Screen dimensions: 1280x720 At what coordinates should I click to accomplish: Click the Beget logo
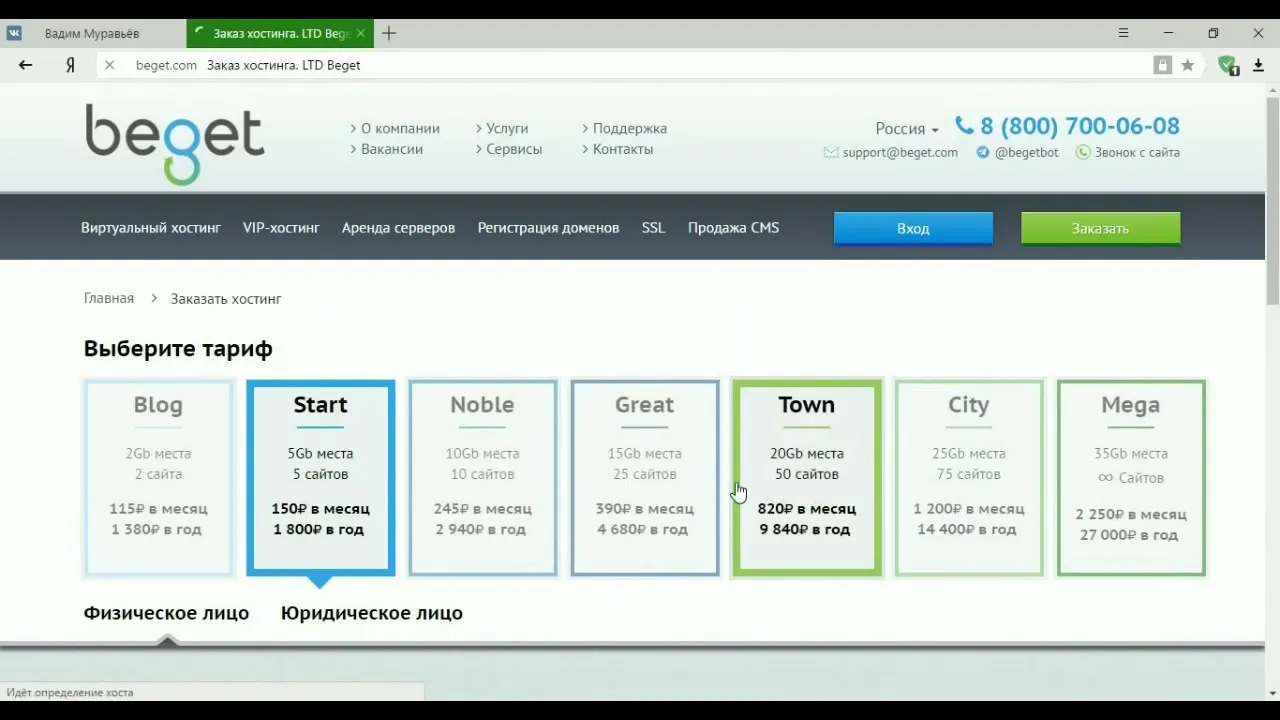tap(175, 144)
